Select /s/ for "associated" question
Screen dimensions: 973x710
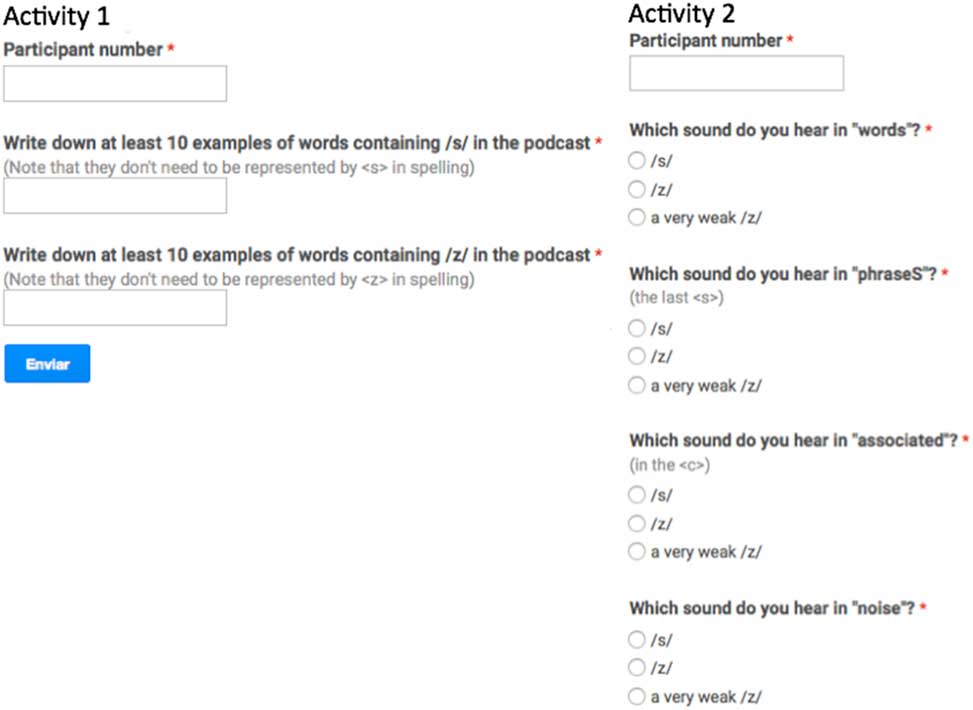click(x=637, y=494)
